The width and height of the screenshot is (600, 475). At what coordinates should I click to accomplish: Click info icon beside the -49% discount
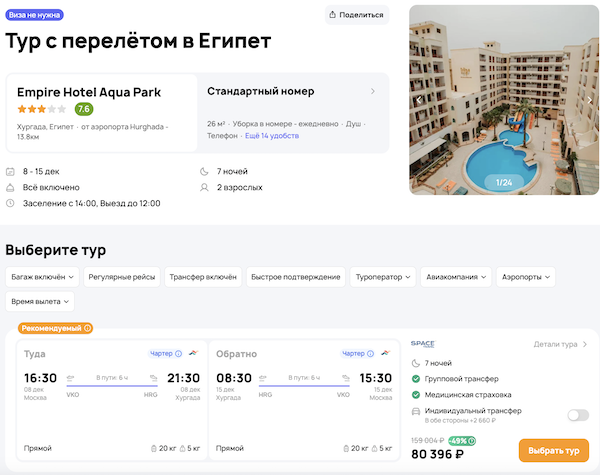pos(471,440)
